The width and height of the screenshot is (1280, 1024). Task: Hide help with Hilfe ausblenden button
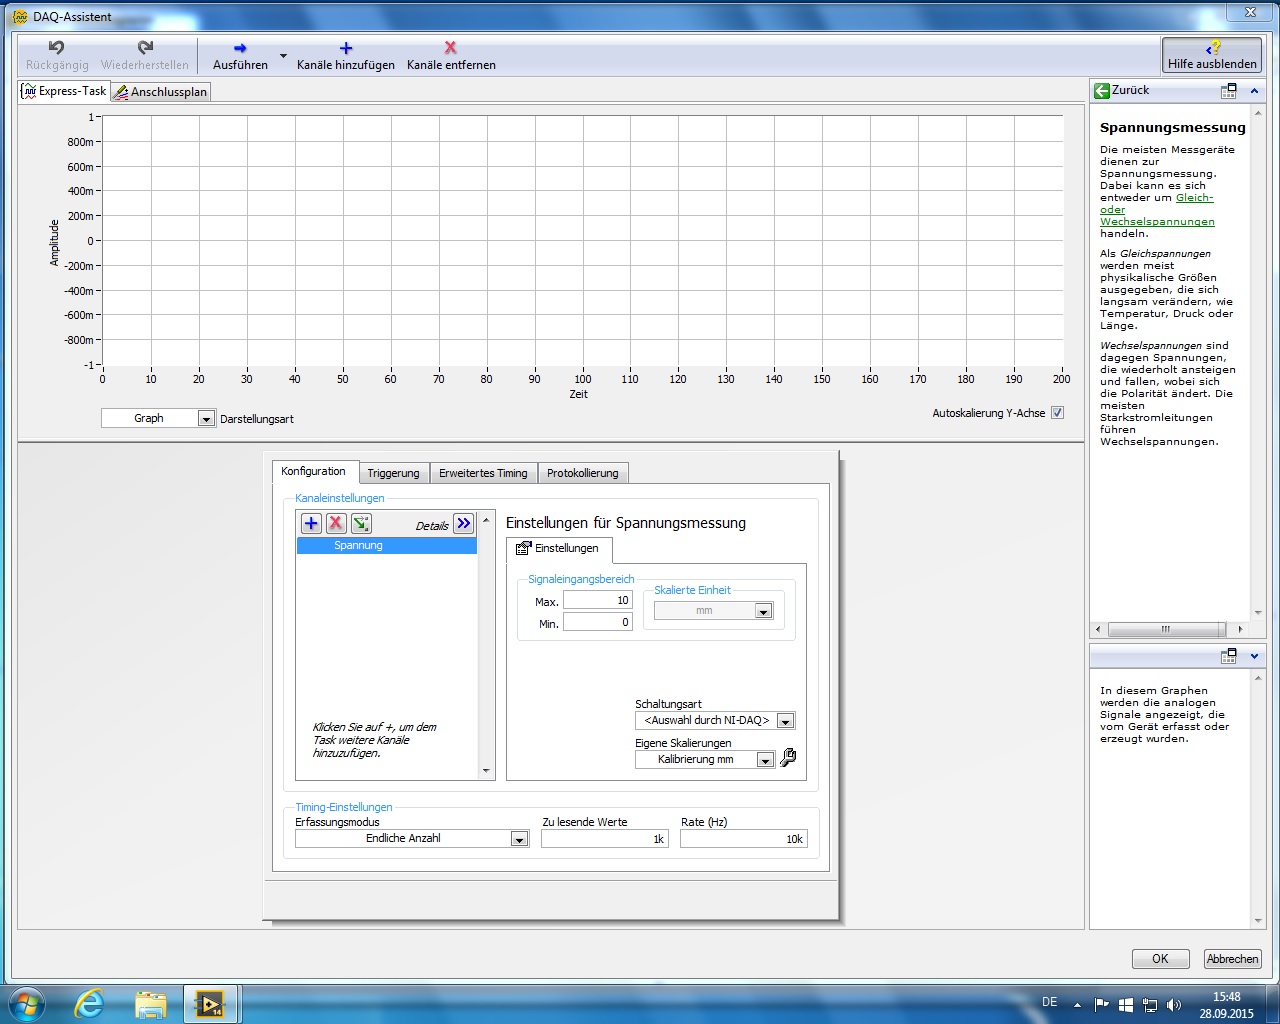coord(1212,55)
